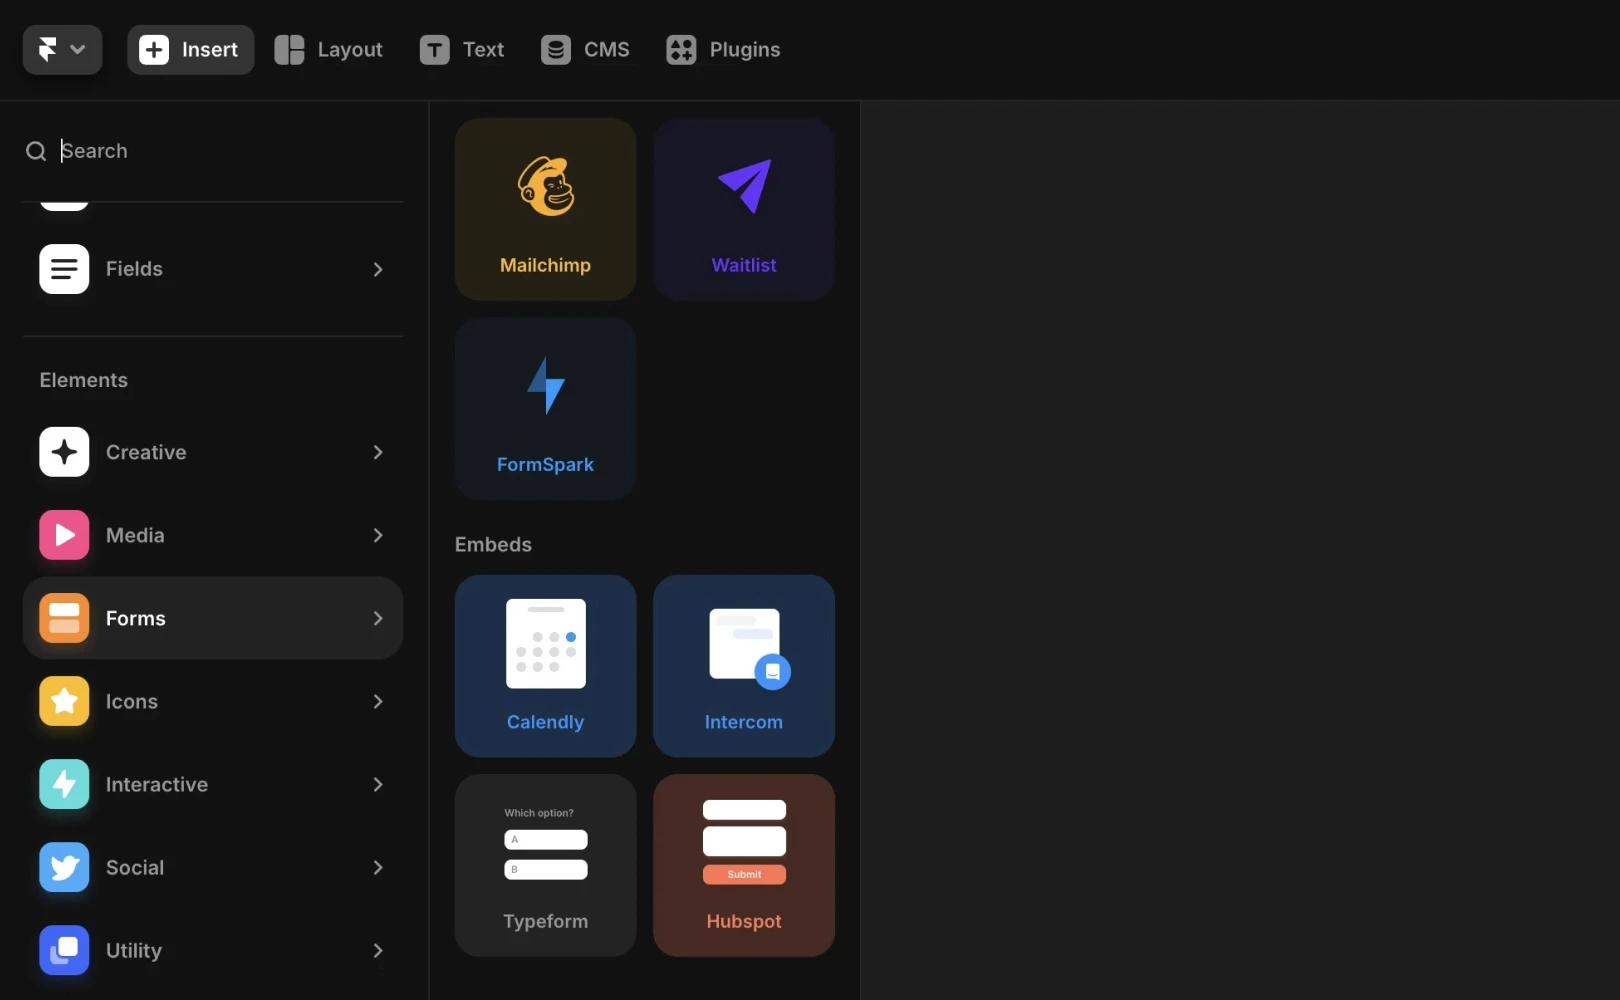Insert the Waitlist form component

point(744,209)
